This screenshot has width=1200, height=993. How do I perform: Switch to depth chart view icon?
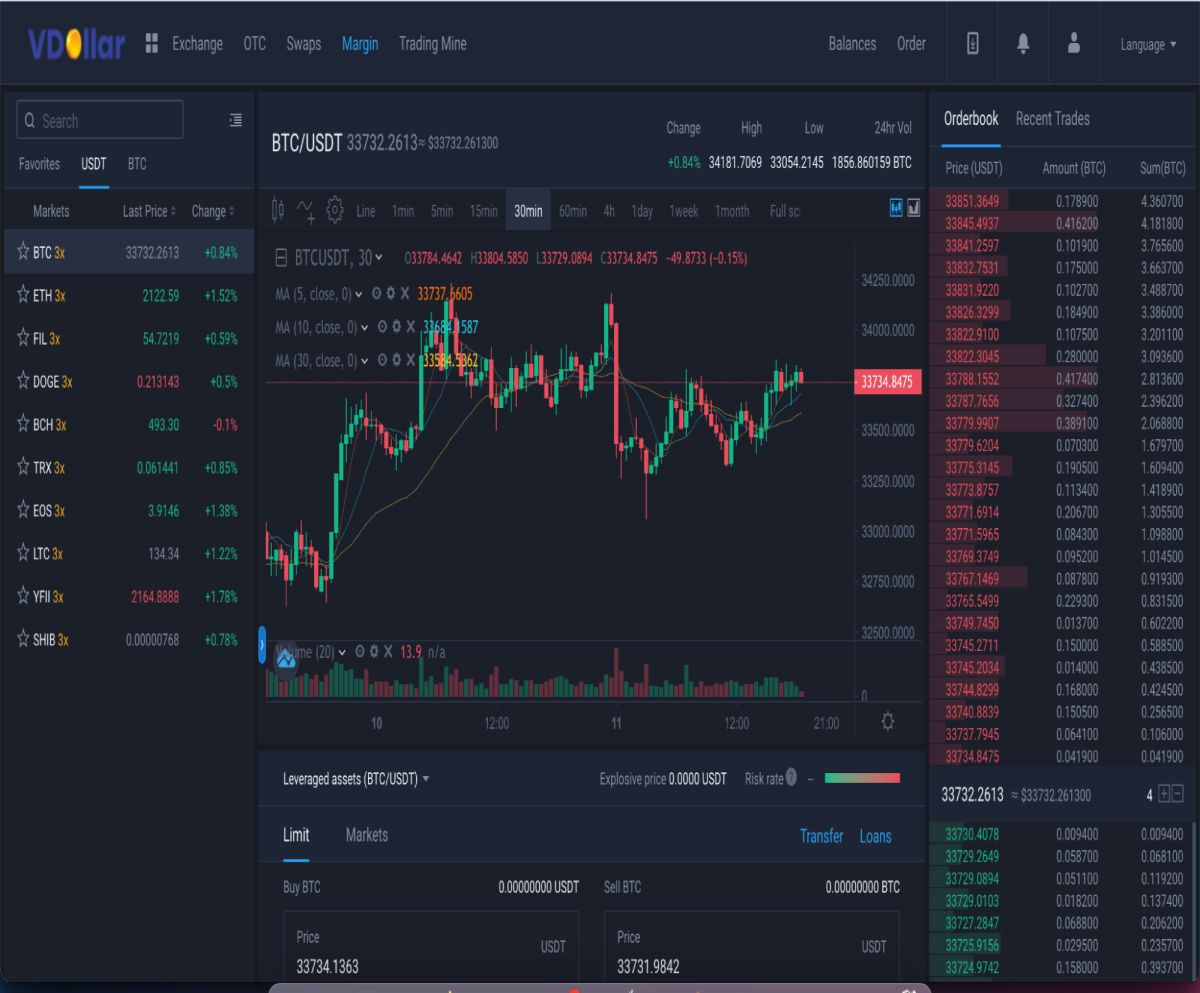(x=913, y=207)
